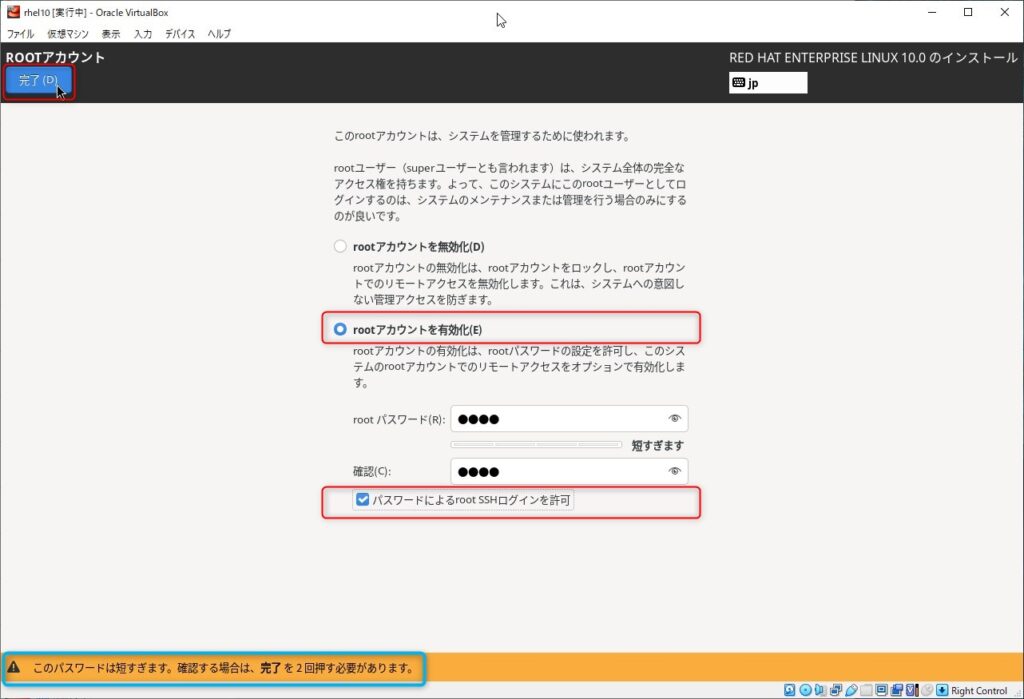1024x699 pixels.
Task: Click the hard disk activity icon in status bar
Action: coord(790,690)
